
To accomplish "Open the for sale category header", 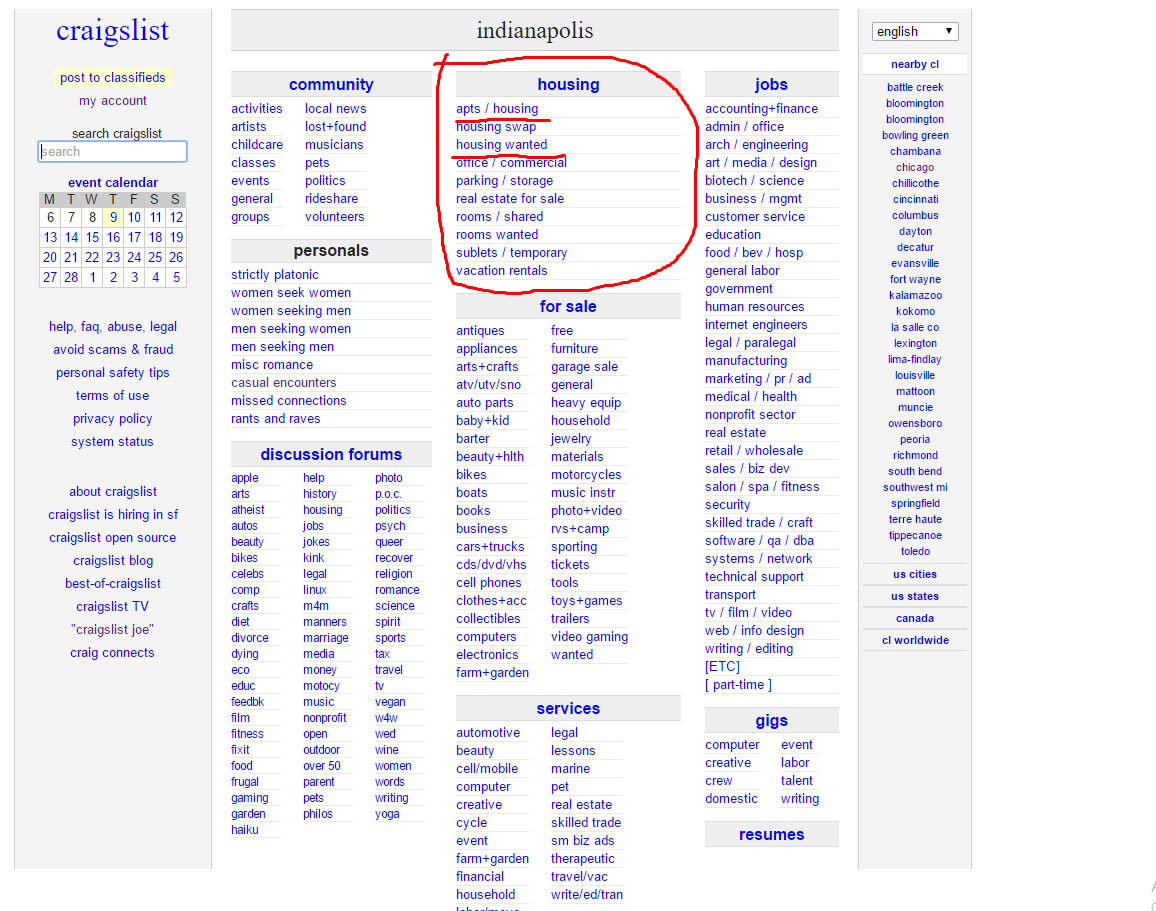I will point(568,307).
